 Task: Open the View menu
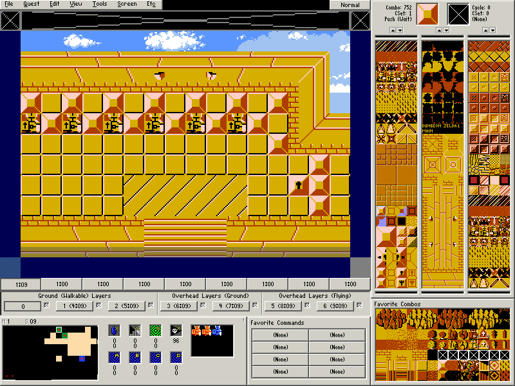76,4
